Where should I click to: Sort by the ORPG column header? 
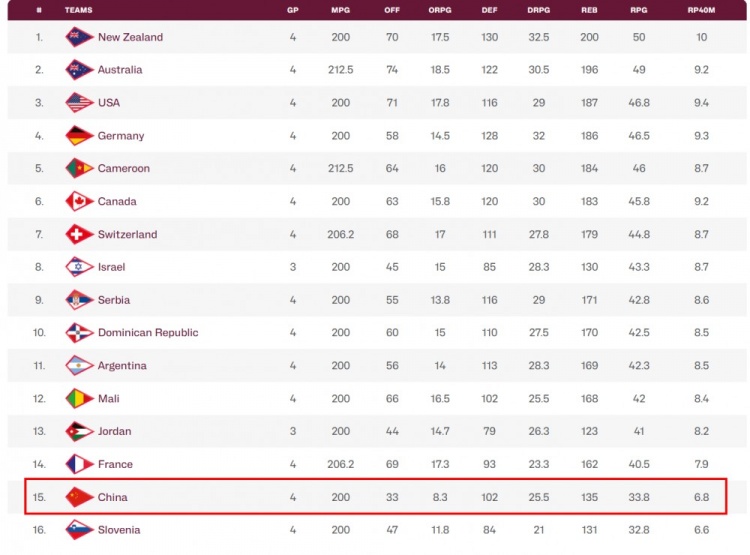click(x=439, y=9)
